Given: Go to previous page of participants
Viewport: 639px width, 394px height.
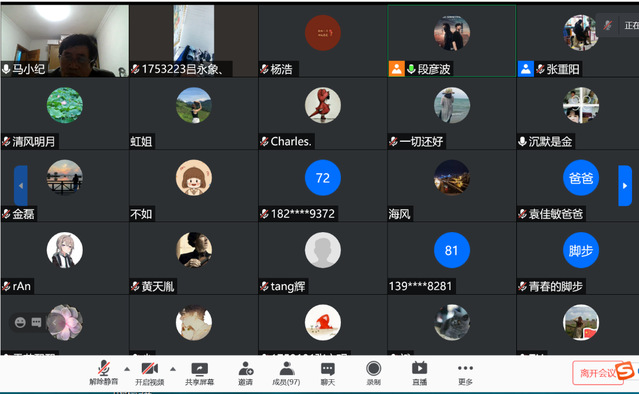Looking at the screenshot, I should tap(21, 186).
